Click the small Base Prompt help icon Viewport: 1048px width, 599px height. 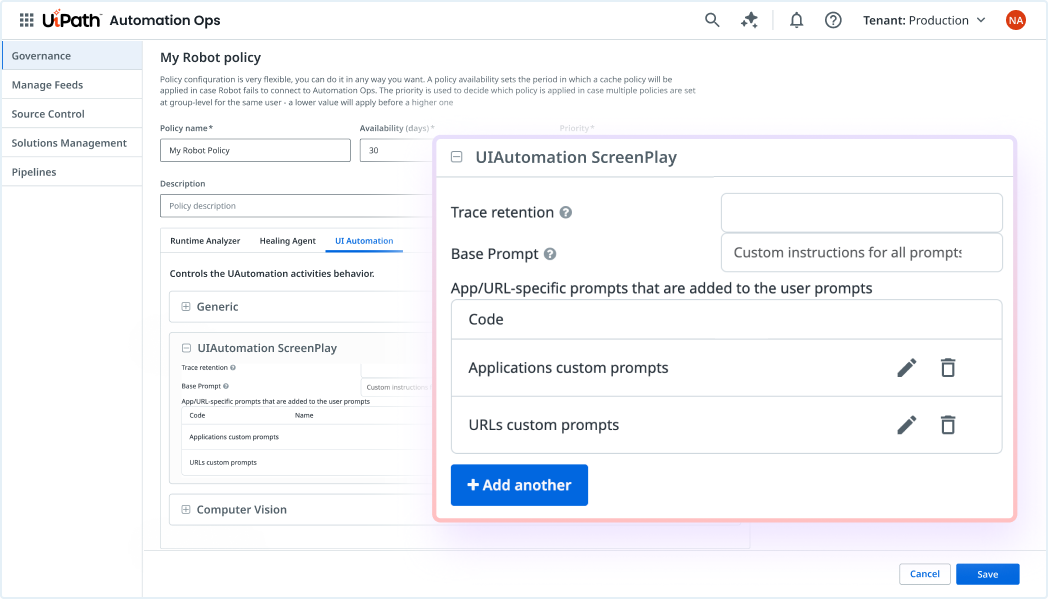point(226,386)
